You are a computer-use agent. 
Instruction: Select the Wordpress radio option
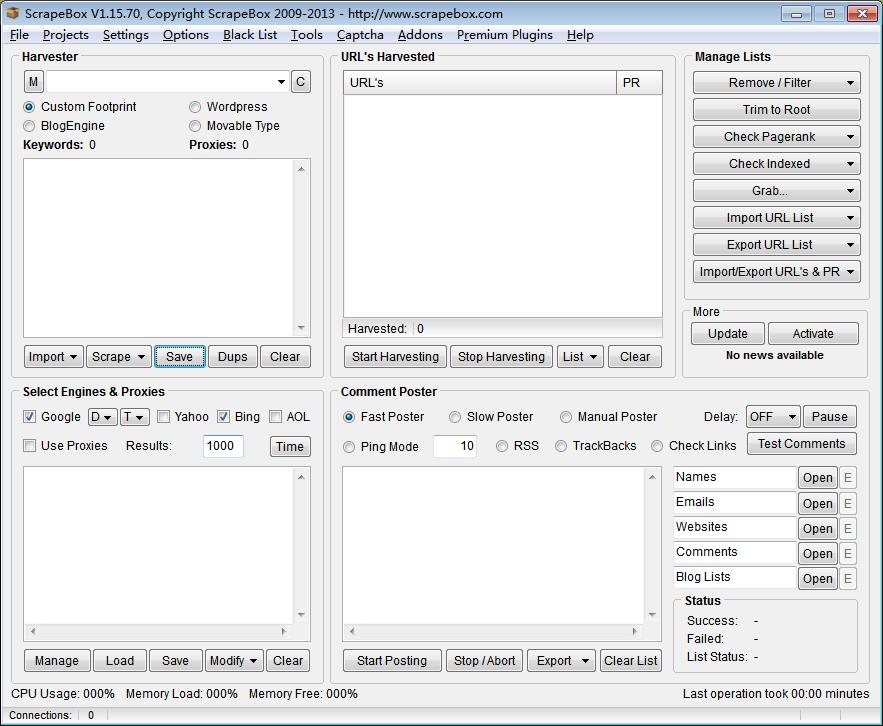pos(195,107)
